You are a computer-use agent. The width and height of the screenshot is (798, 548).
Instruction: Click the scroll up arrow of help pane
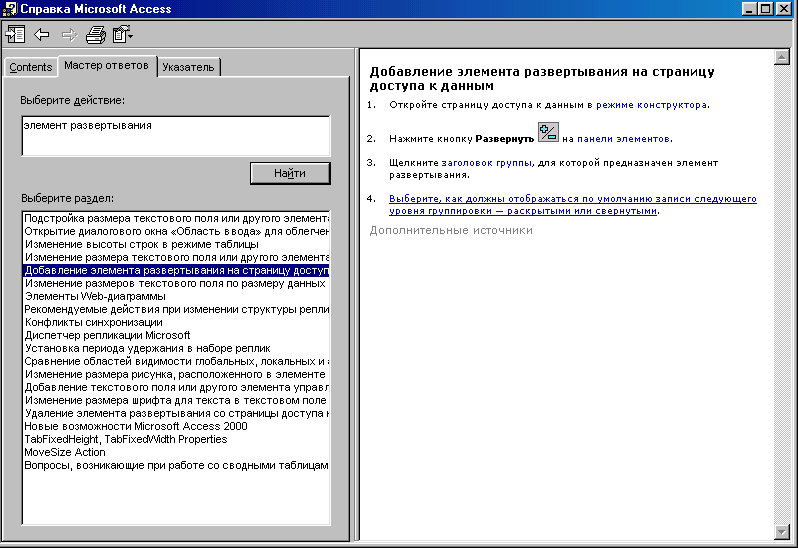point(781,57)
